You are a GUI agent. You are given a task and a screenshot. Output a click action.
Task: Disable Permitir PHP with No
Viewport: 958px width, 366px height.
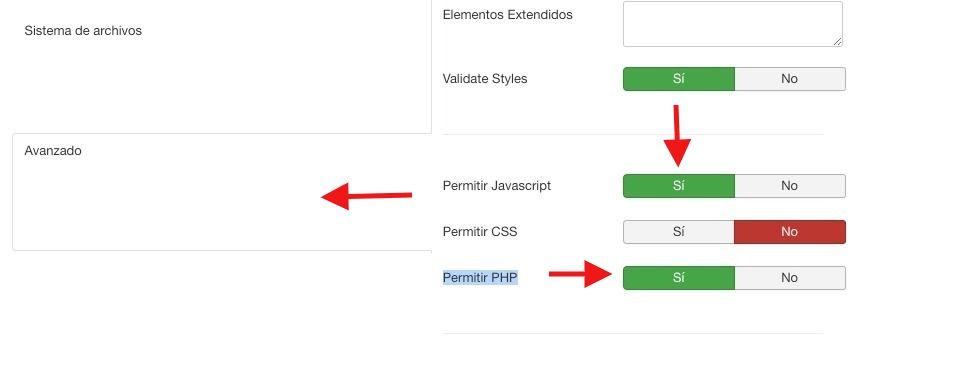(789, 278)
